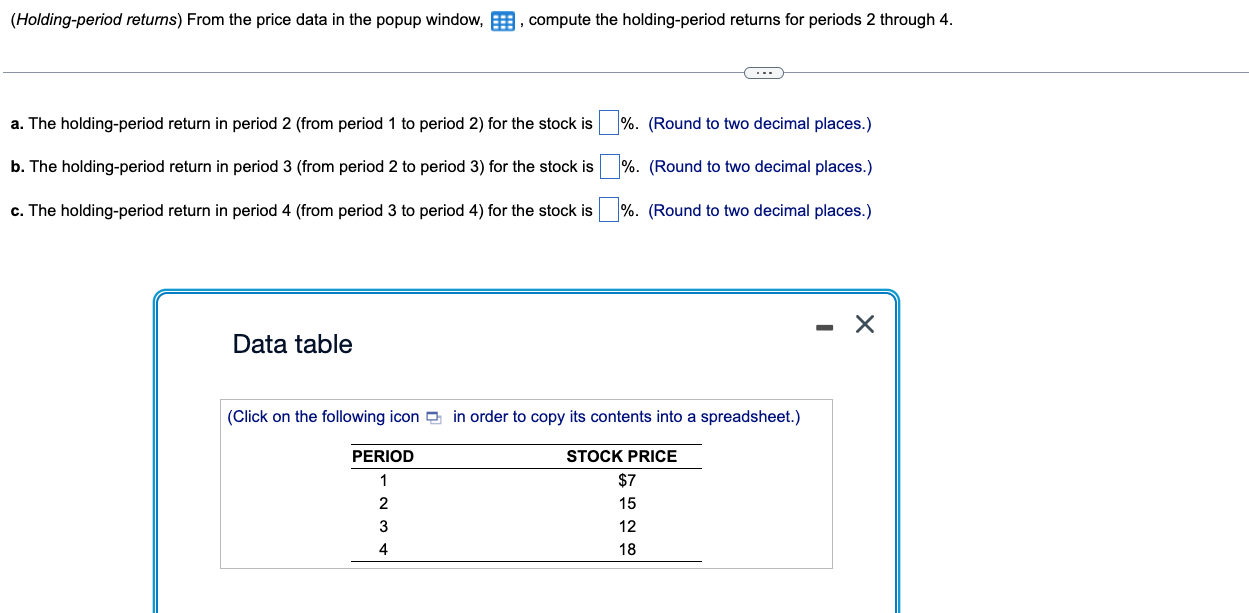This screenshot has height=613, width=1249.
Task: Select the PERIOD column header
Action: coord(383,456)
